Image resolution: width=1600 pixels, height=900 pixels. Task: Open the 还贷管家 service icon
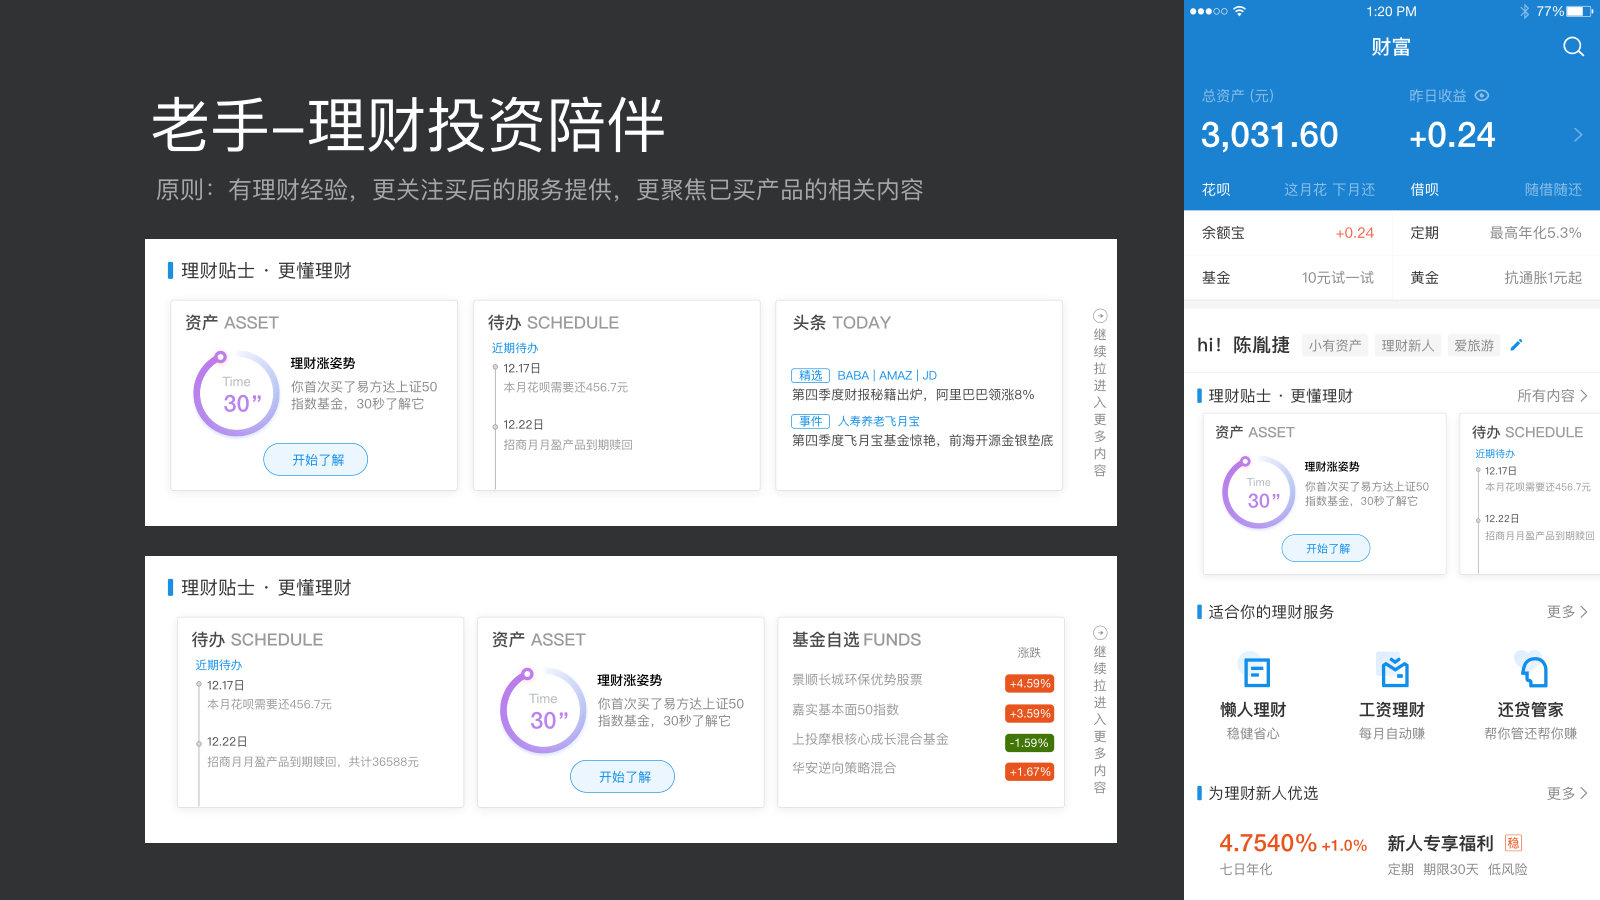(x=1531, y=672)
